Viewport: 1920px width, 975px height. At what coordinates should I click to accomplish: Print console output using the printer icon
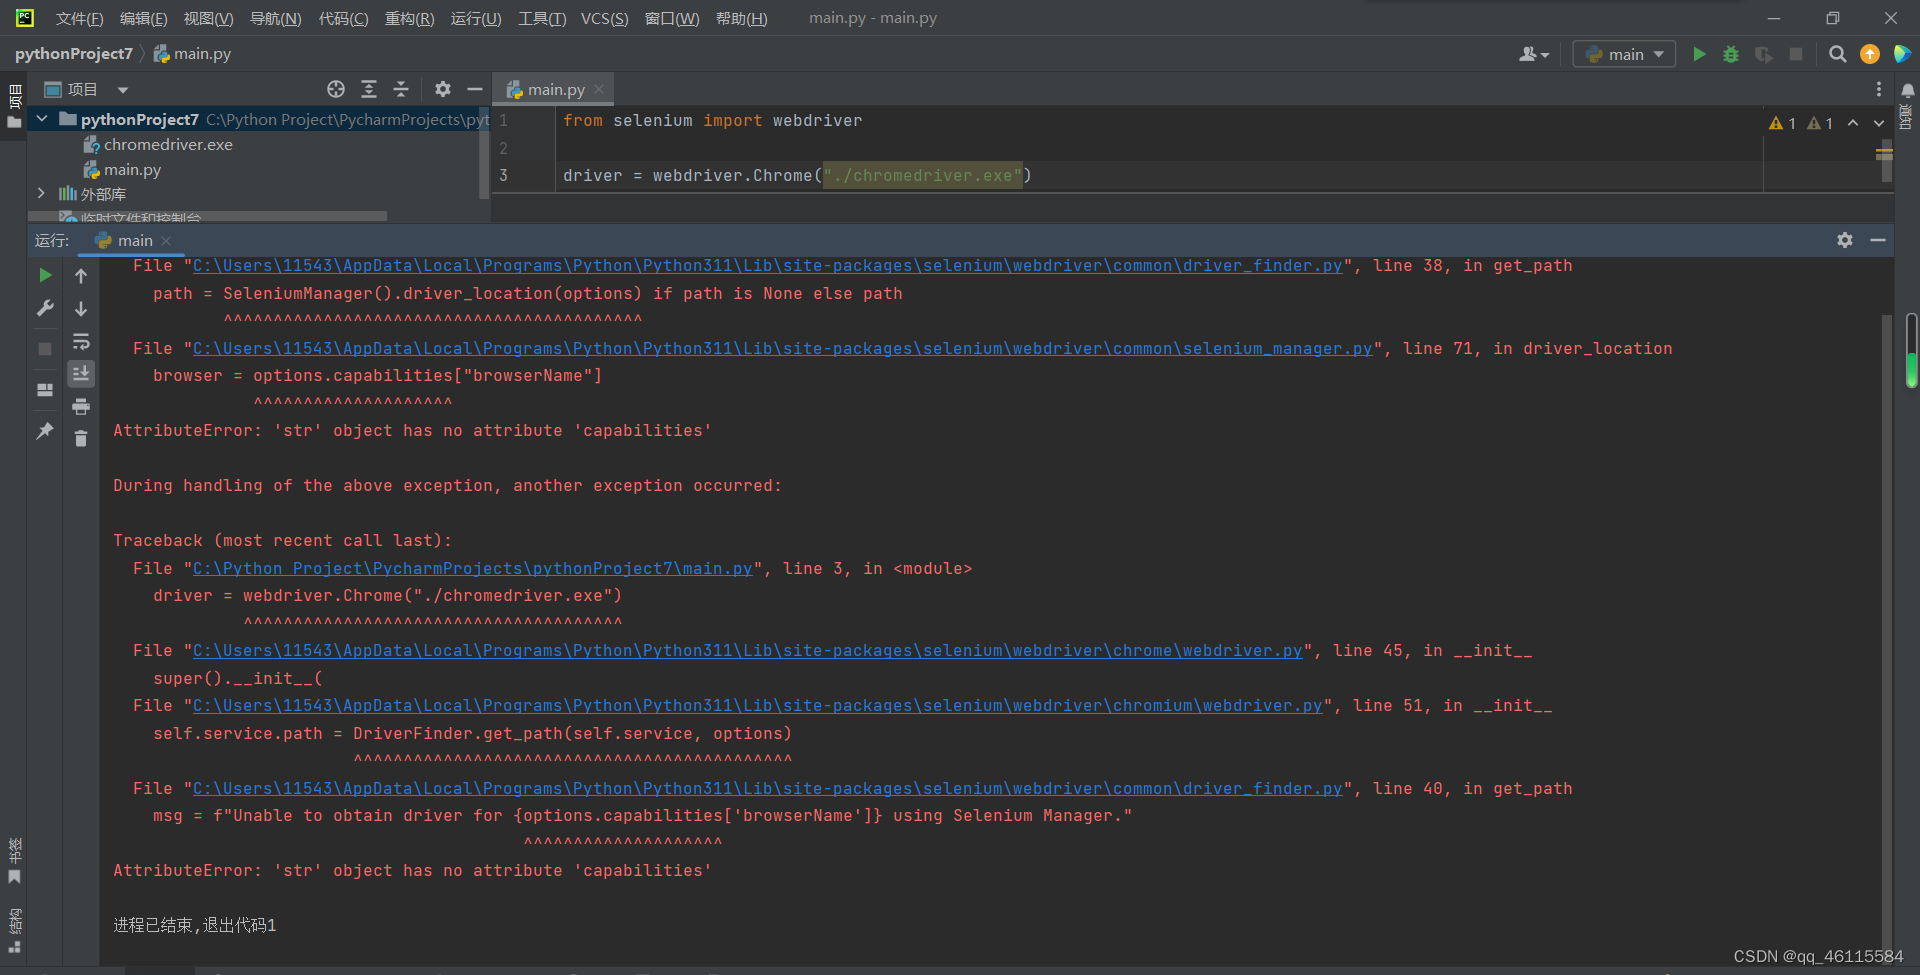coord(81,406)
